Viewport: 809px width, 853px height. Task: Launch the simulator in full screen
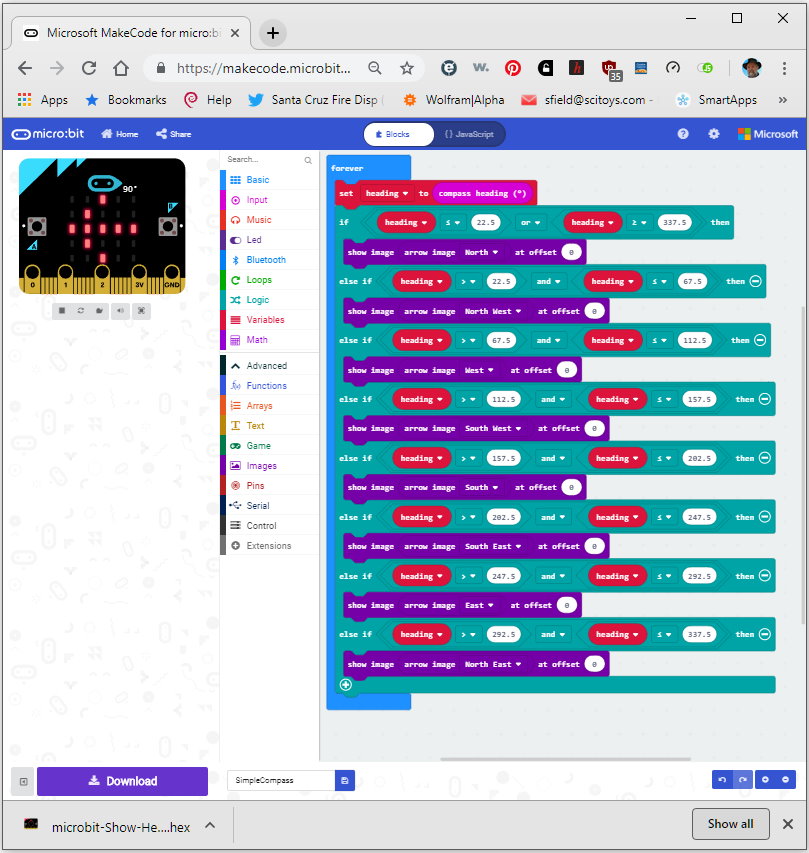pos(142,310)
